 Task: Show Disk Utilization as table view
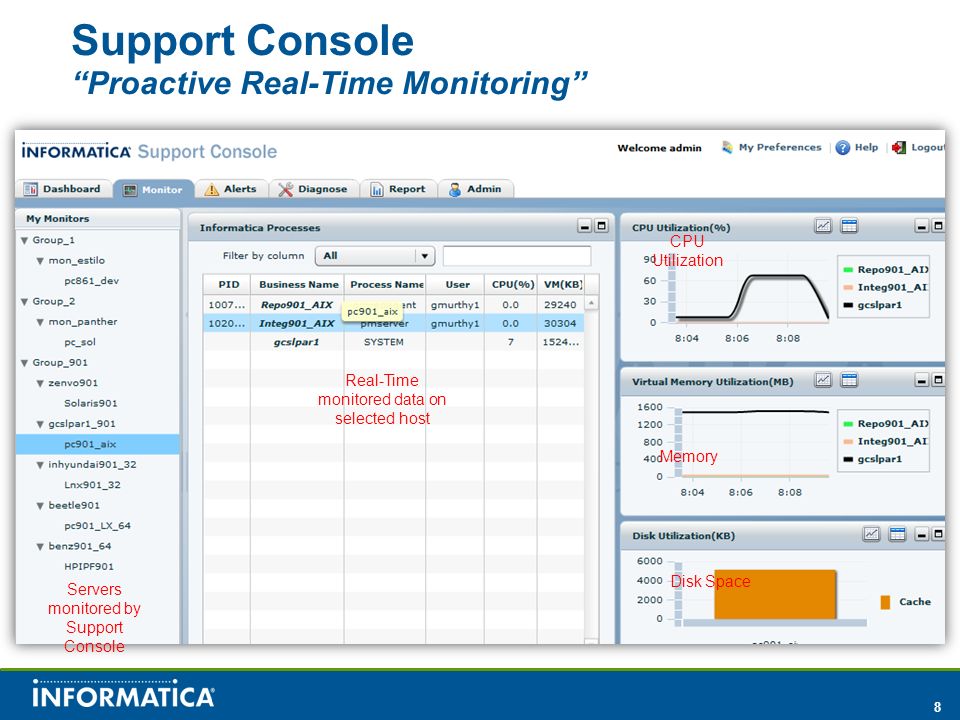897,534
